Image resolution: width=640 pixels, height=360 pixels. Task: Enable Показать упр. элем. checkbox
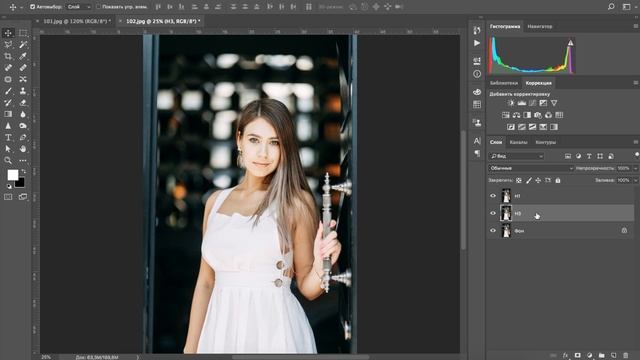(98, 7)
